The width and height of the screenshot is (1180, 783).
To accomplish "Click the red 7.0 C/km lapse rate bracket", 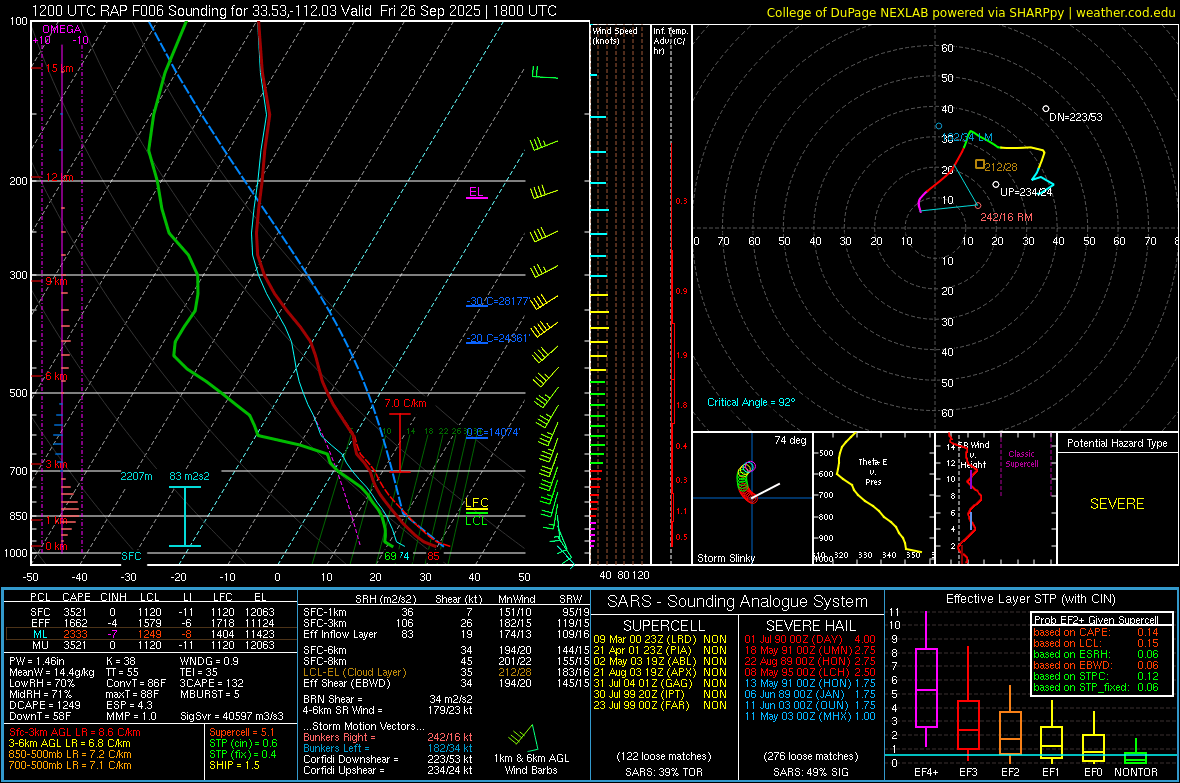I will point(399,443).
